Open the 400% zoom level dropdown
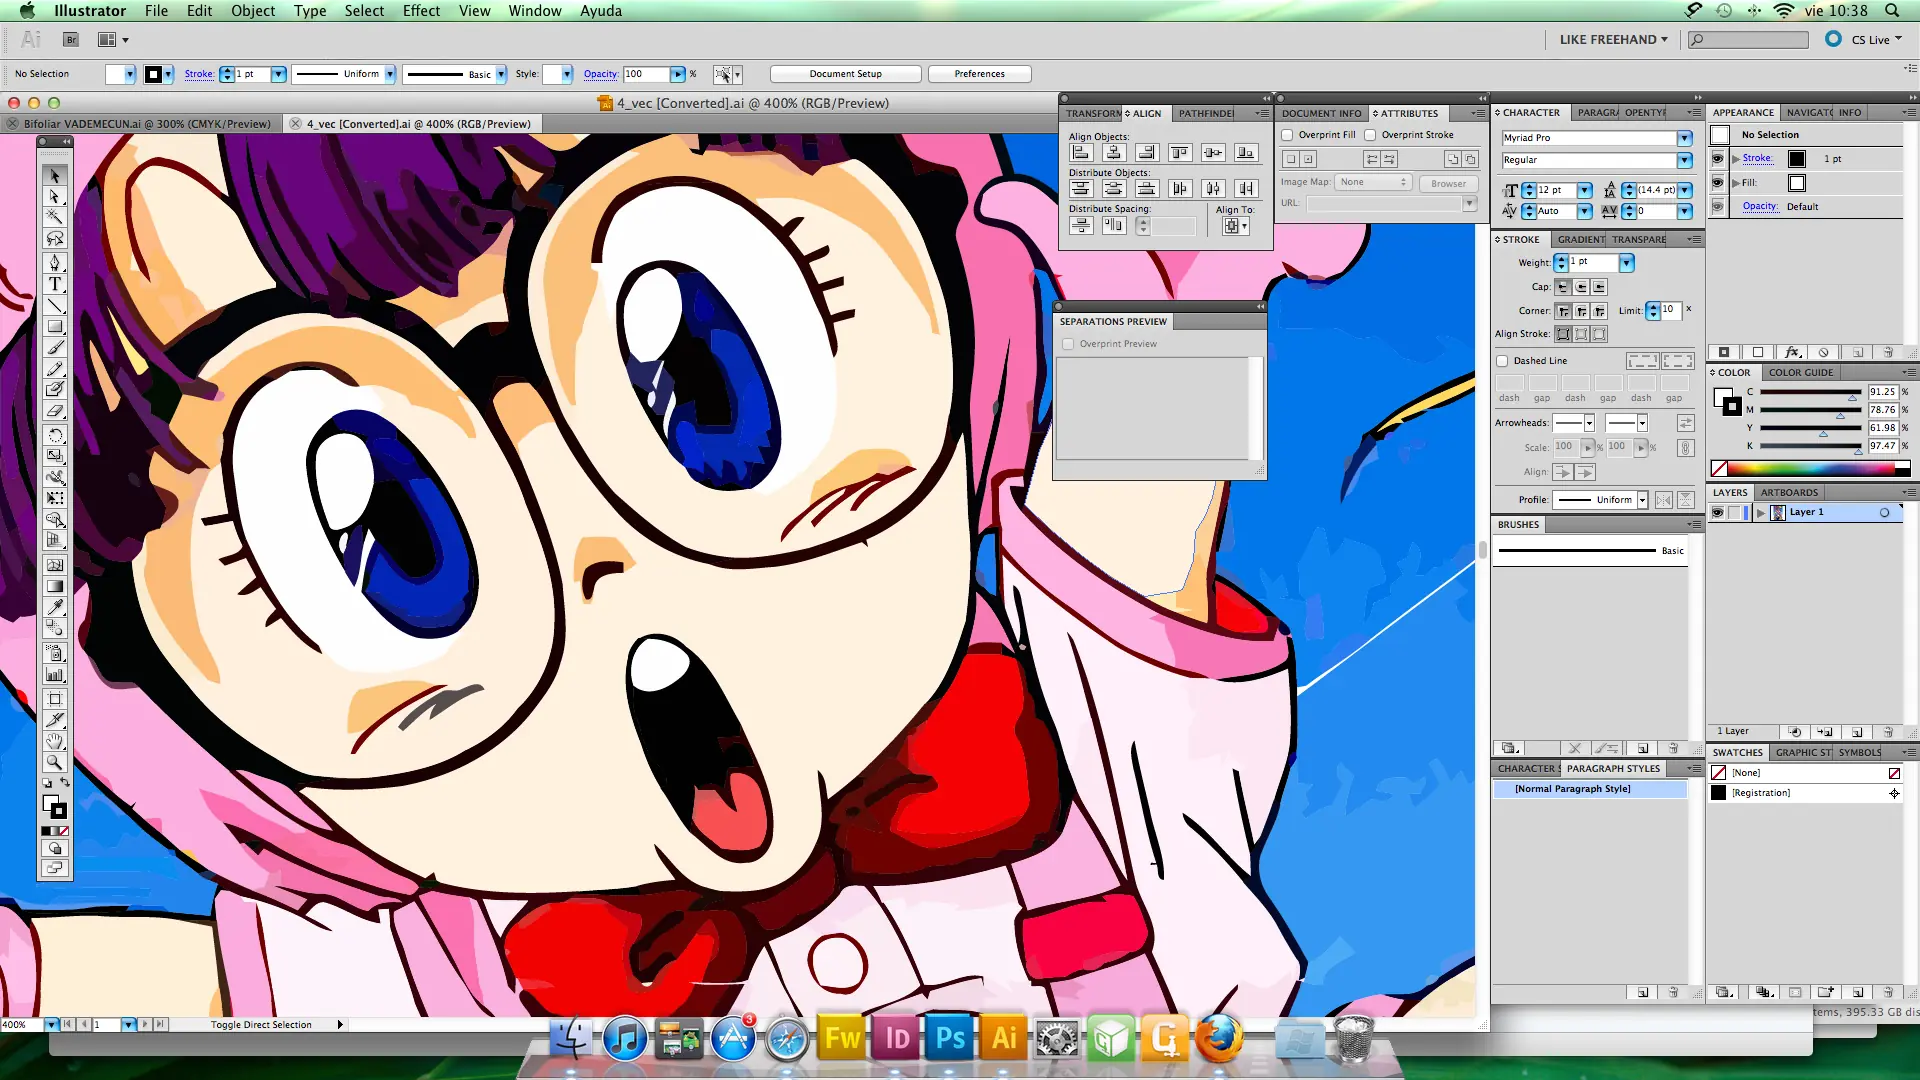1920x1080 pixels. click(x=51, y=1025)
